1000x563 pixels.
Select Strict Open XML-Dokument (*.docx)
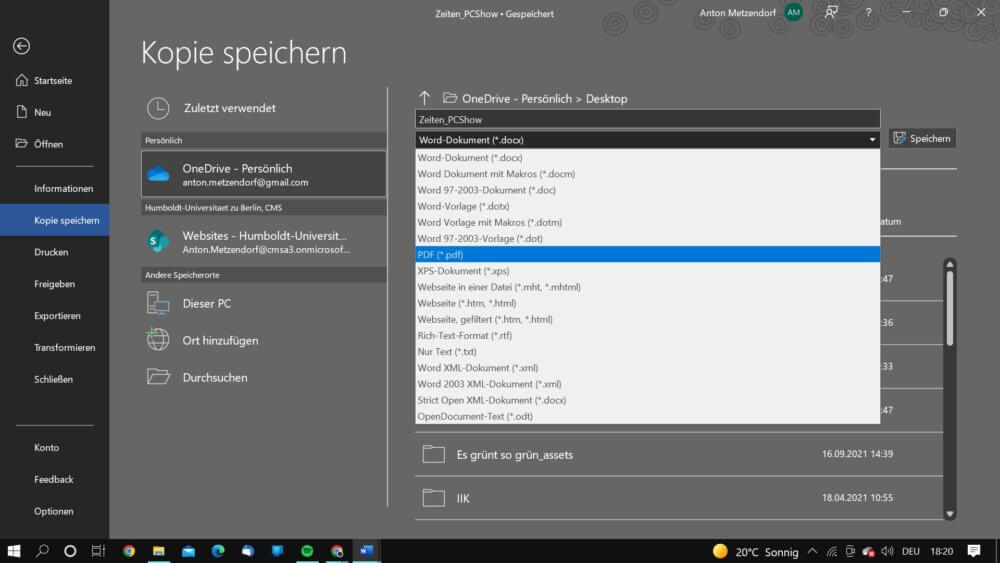click(x=647, y=400)
